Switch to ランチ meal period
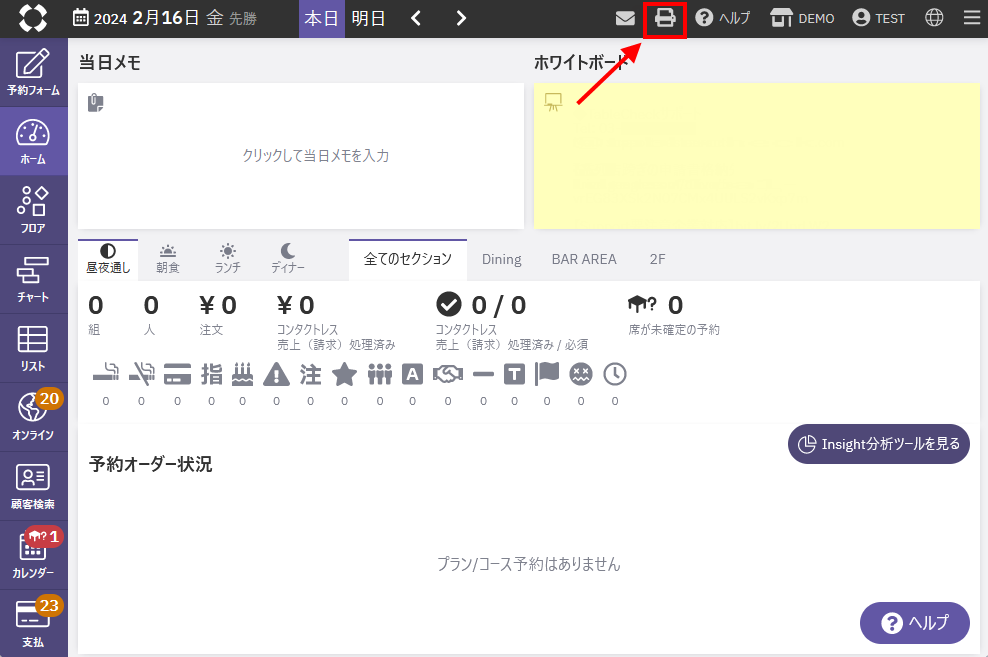The height and width of the screenshot is (657, 988). (x=228, y=258)
